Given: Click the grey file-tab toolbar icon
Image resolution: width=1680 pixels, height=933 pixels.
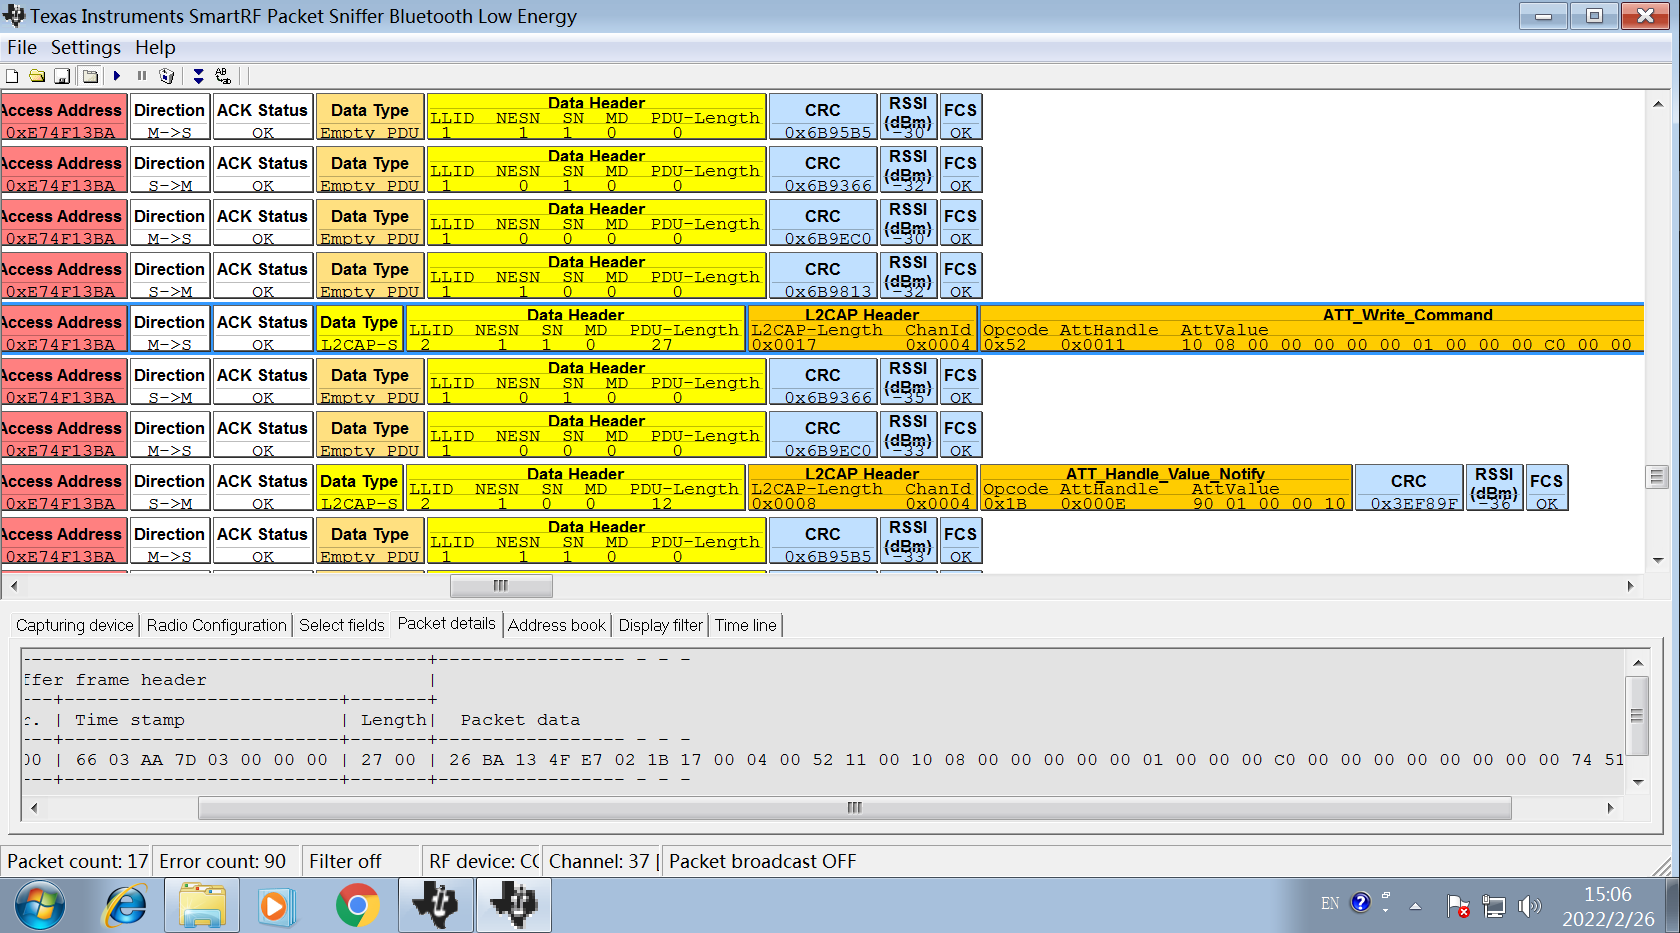Looking at the screenshot, I should 90,76.
